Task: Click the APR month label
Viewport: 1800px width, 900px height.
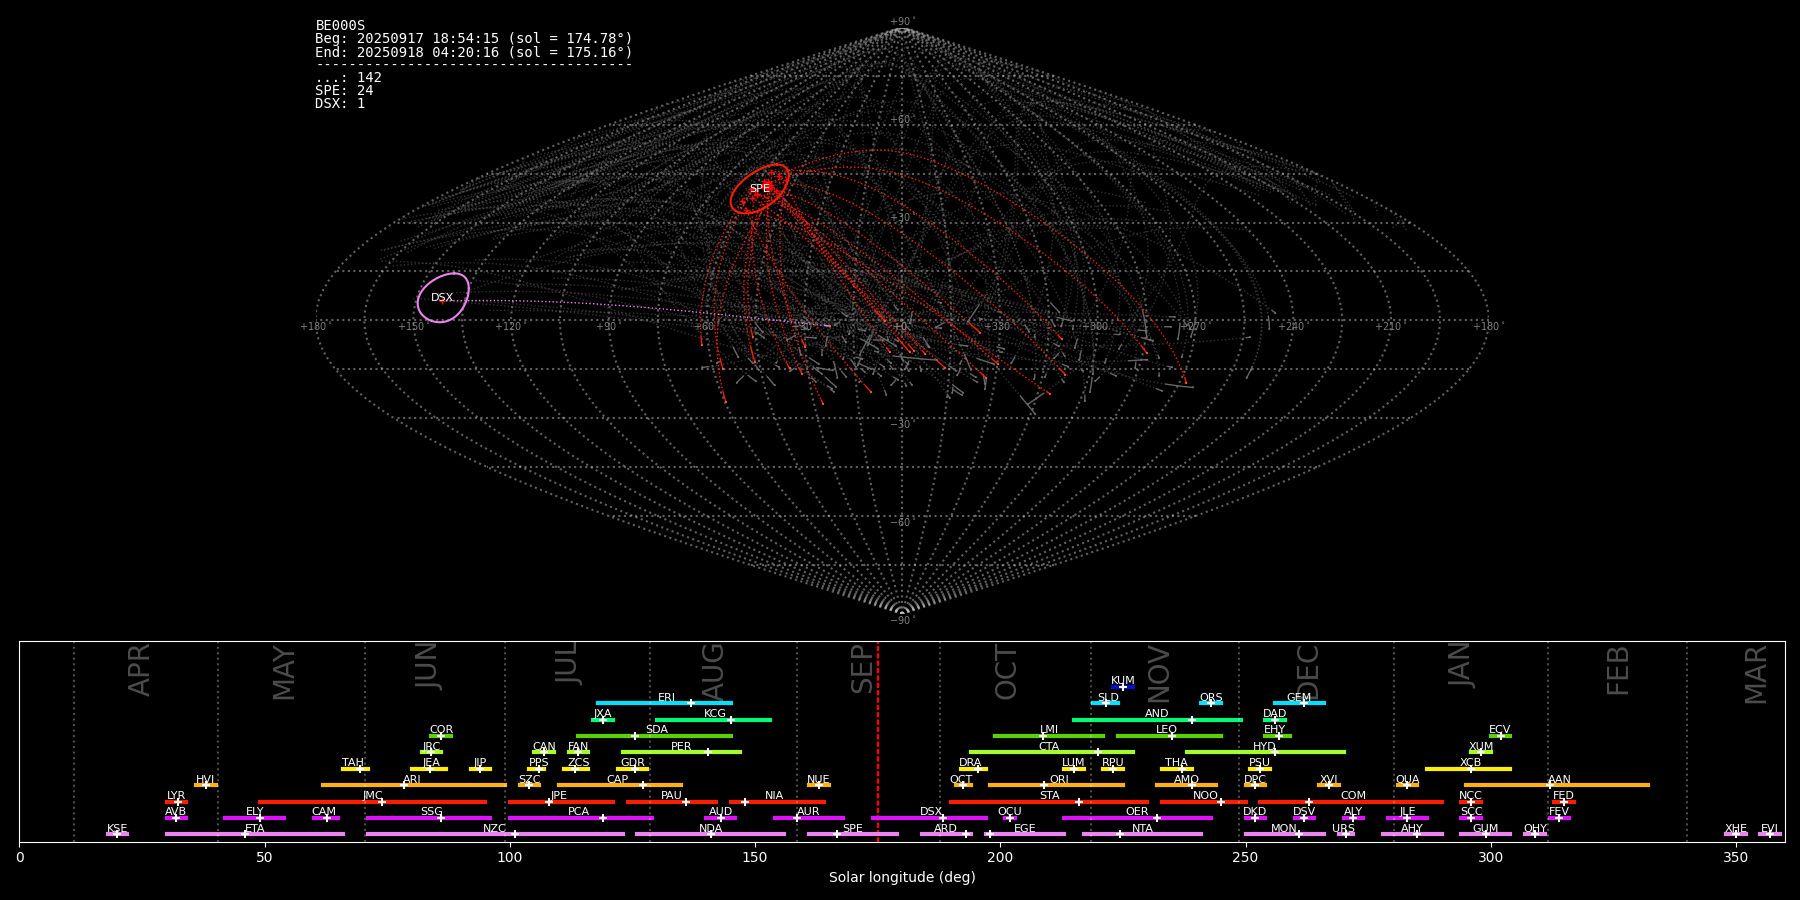Action: (139, 670)
